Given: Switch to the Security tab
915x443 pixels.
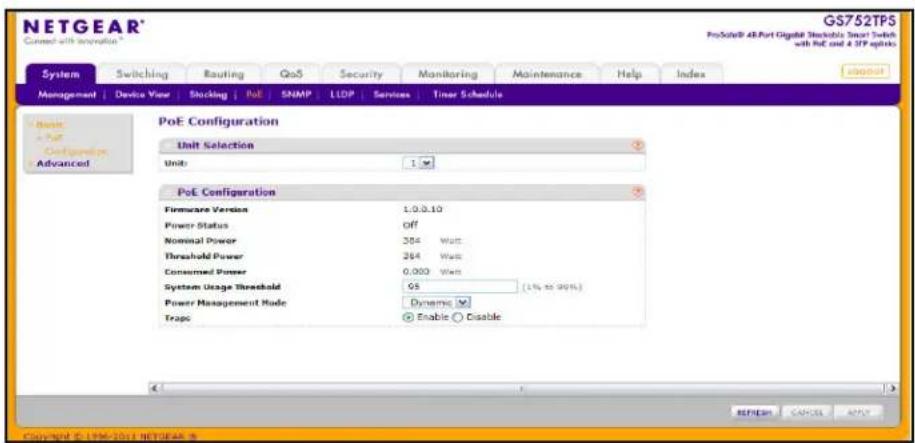Looking at the screenshot, I should tap(361, 75).
